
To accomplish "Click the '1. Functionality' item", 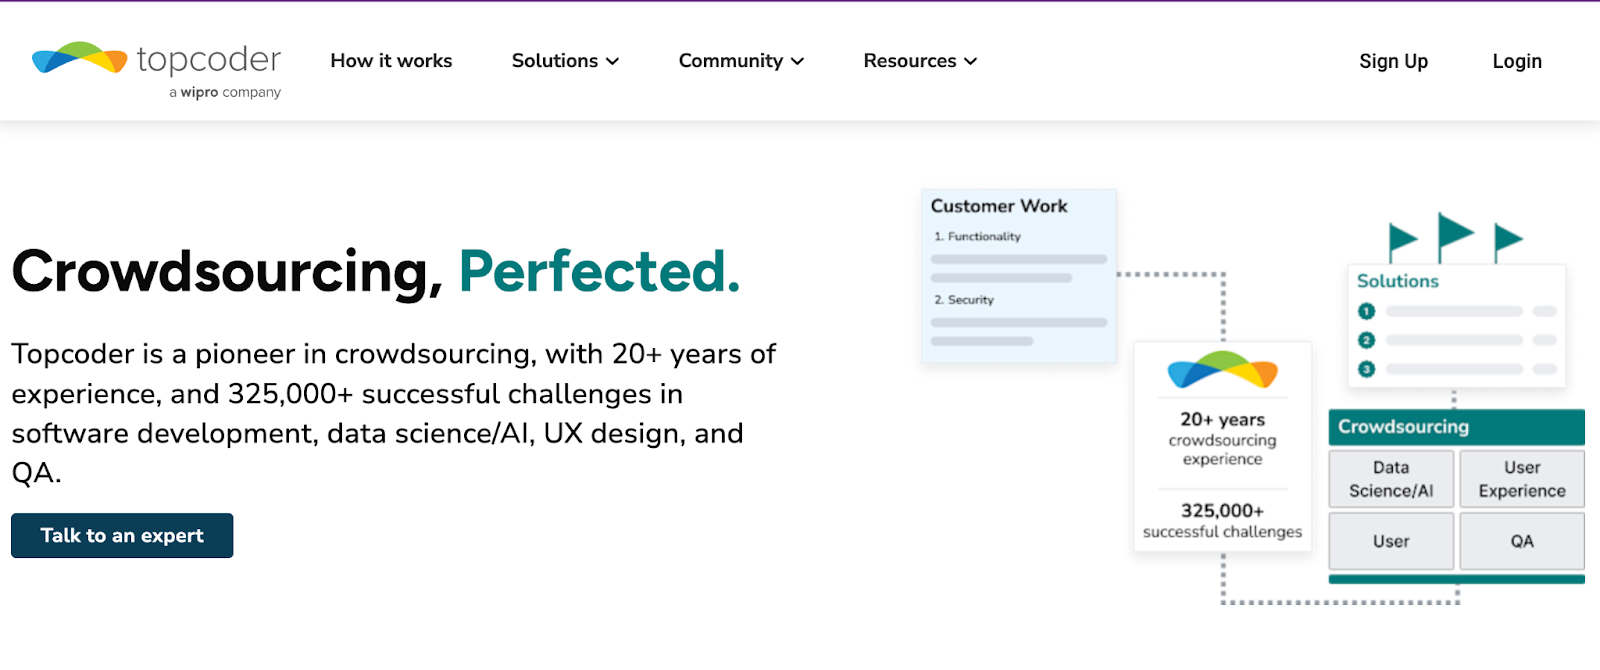I will 977,237.
